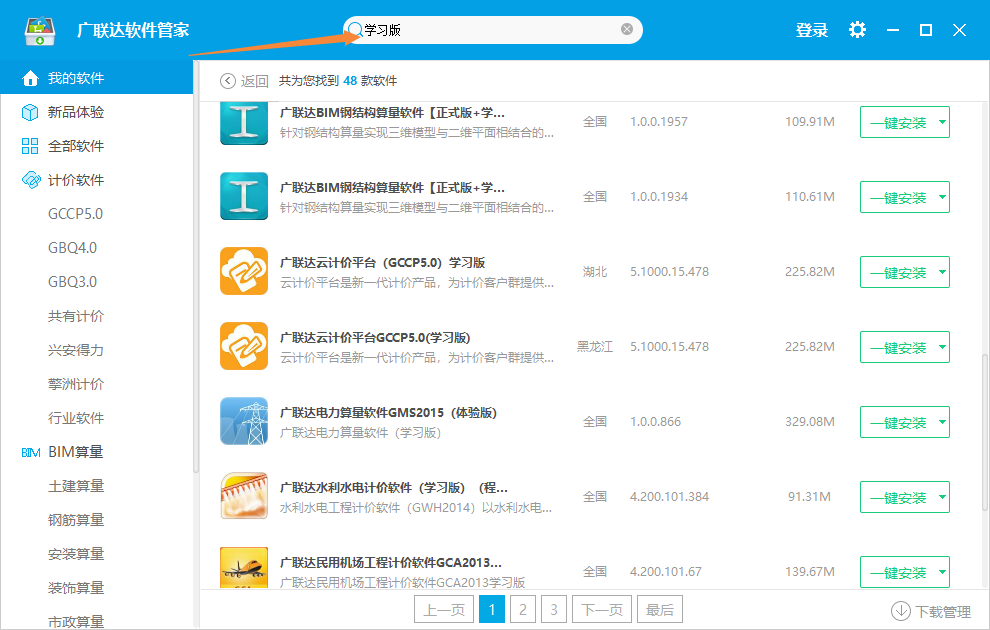Click BIM钢结构算量 1.0.0.1957 software icon
This screenshot has height=630, width=990.
click(x=244, y=122)
